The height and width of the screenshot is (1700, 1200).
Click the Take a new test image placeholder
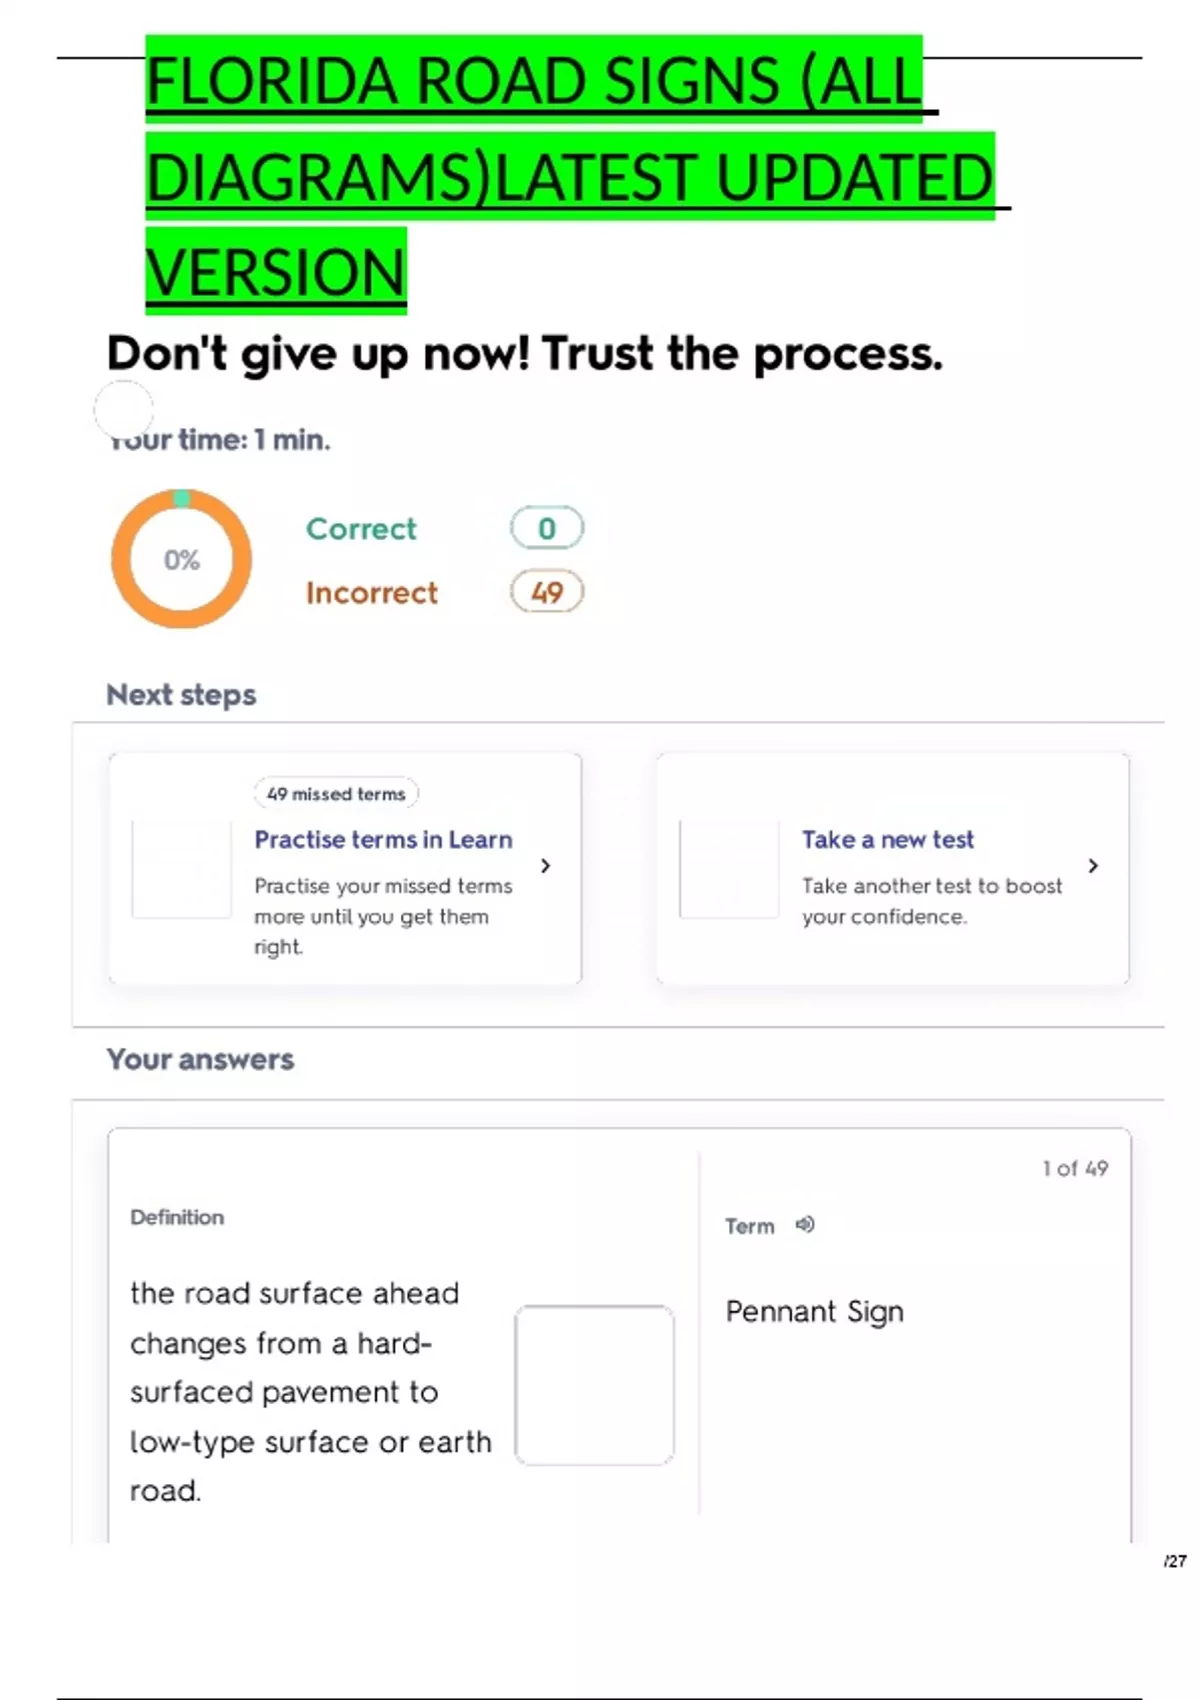coord(729,869)
